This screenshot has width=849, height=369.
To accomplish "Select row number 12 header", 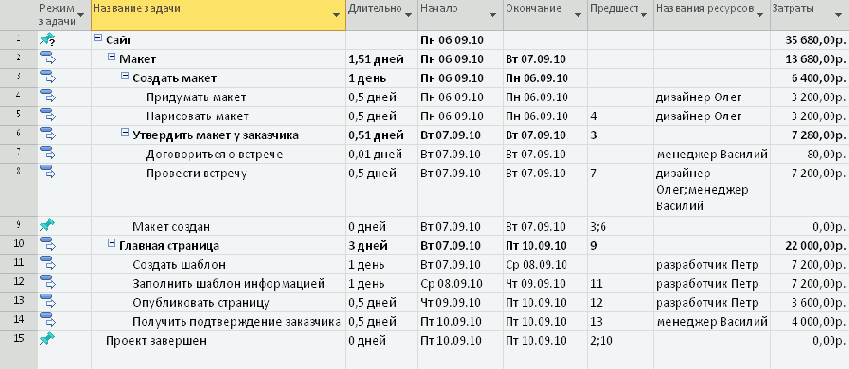I will 19,283.
